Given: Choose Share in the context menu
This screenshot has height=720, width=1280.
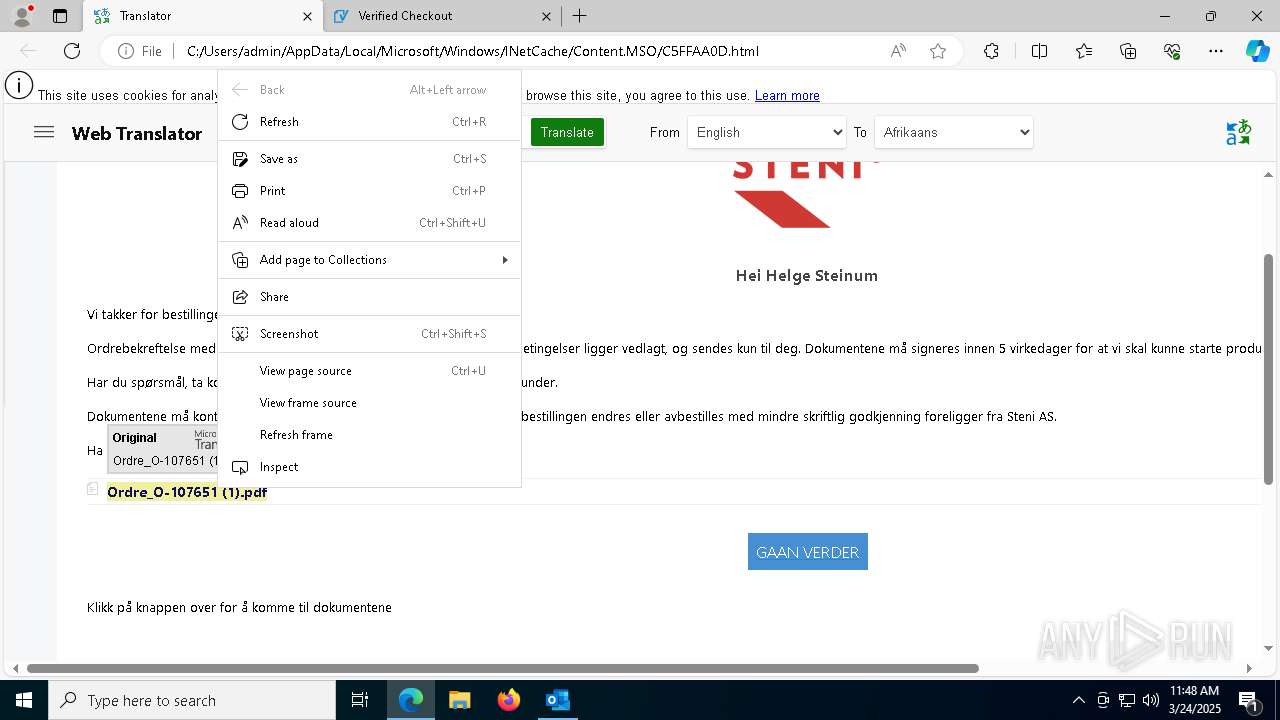Looking at the screenshot, I should coord(369,297).
